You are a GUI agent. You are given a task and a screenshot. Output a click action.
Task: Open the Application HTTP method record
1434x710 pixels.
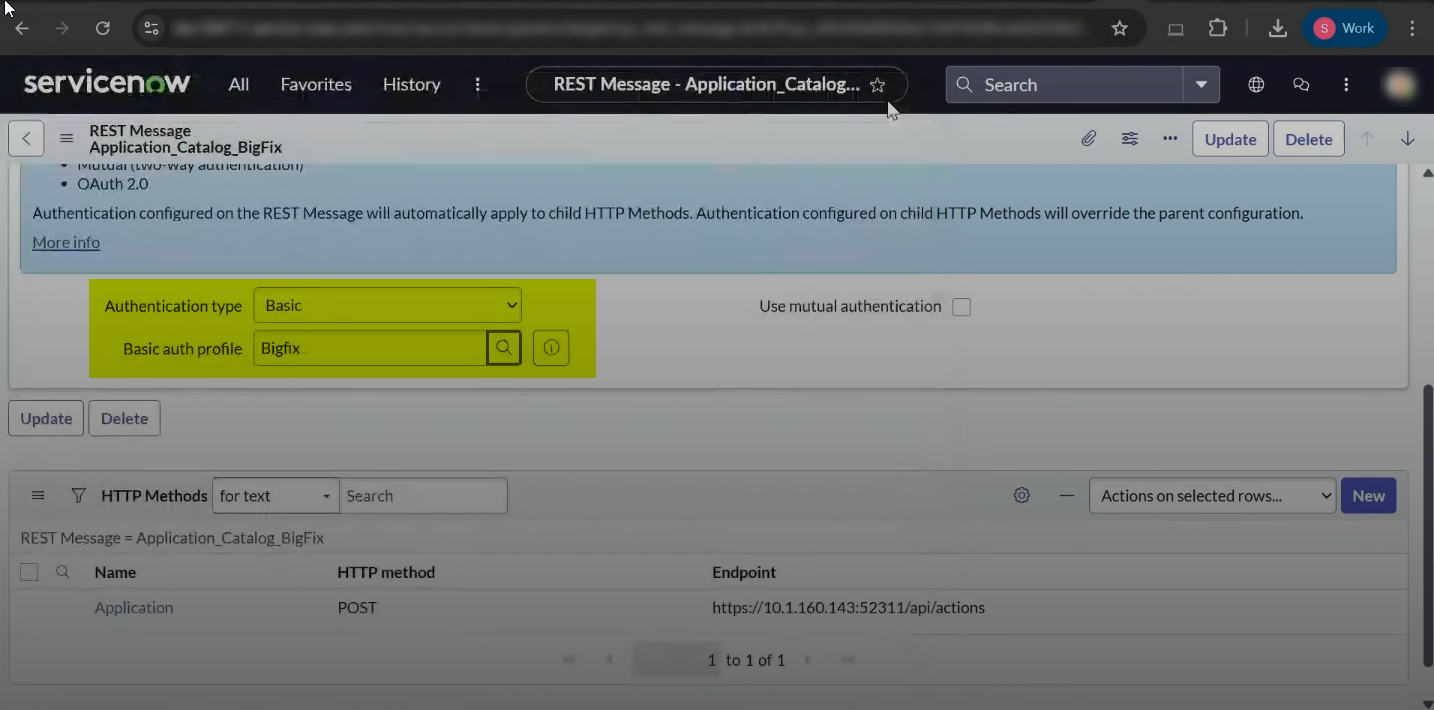point(134,607)
